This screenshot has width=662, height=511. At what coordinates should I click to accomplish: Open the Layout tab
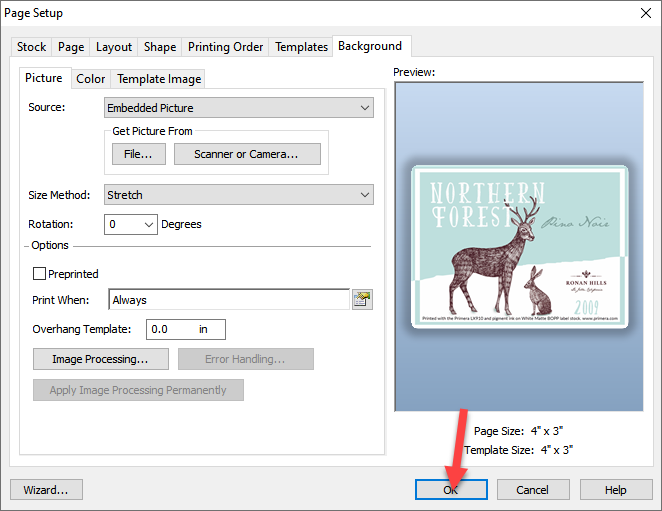click(x=114, y=47)
